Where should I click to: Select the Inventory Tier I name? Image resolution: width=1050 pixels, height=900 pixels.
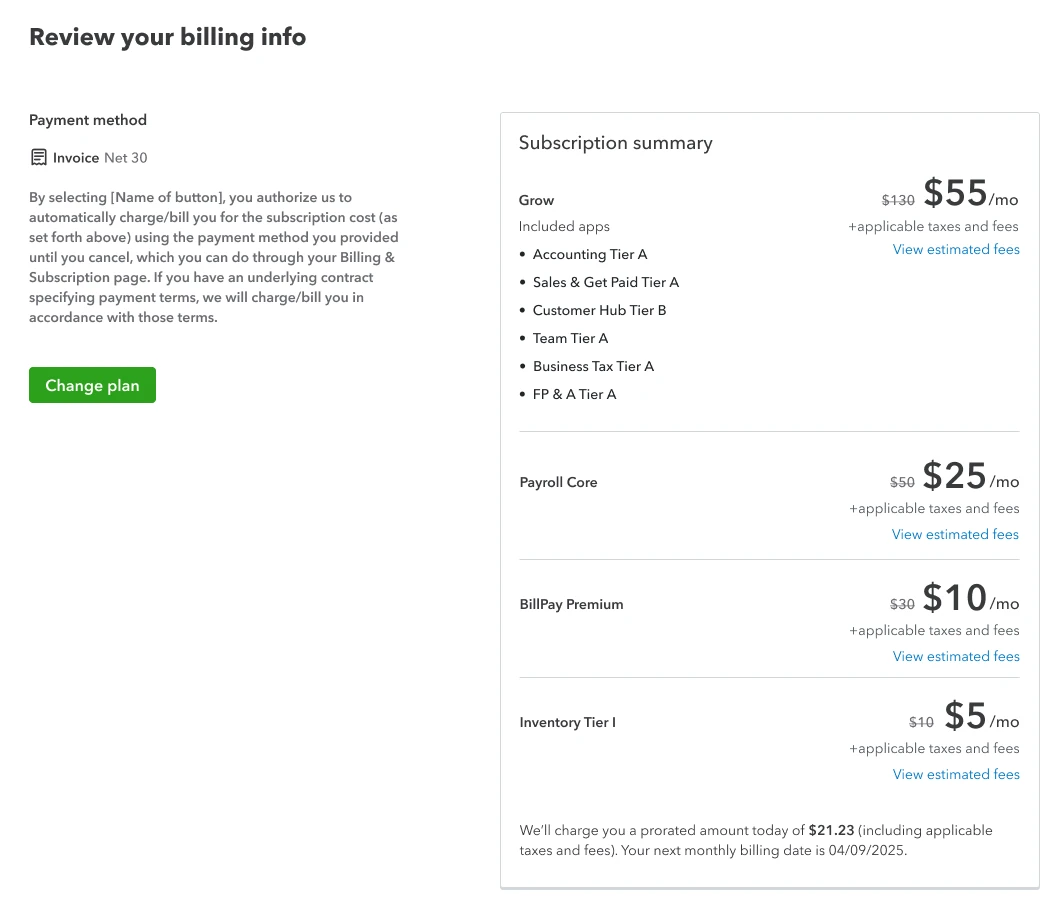(x=568, y=723)
